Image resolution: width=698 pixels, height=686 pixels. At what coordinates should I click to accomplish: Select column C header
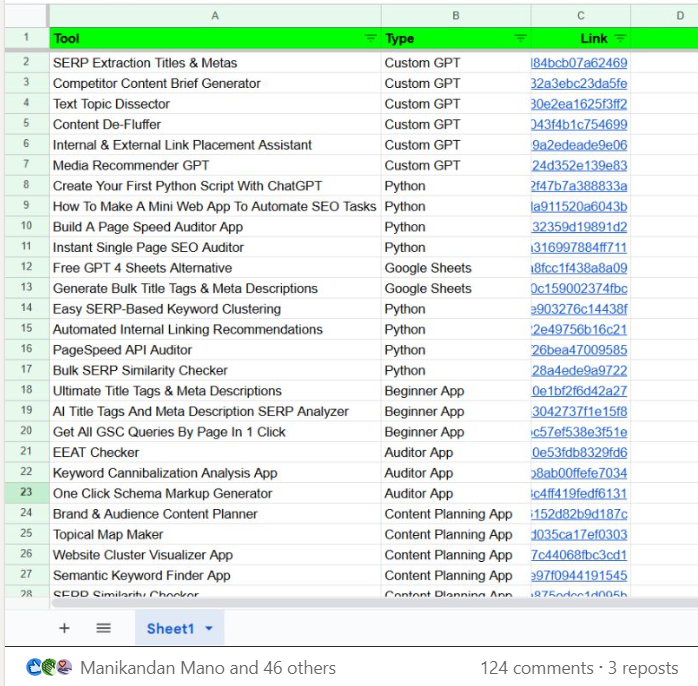point(580,16)
